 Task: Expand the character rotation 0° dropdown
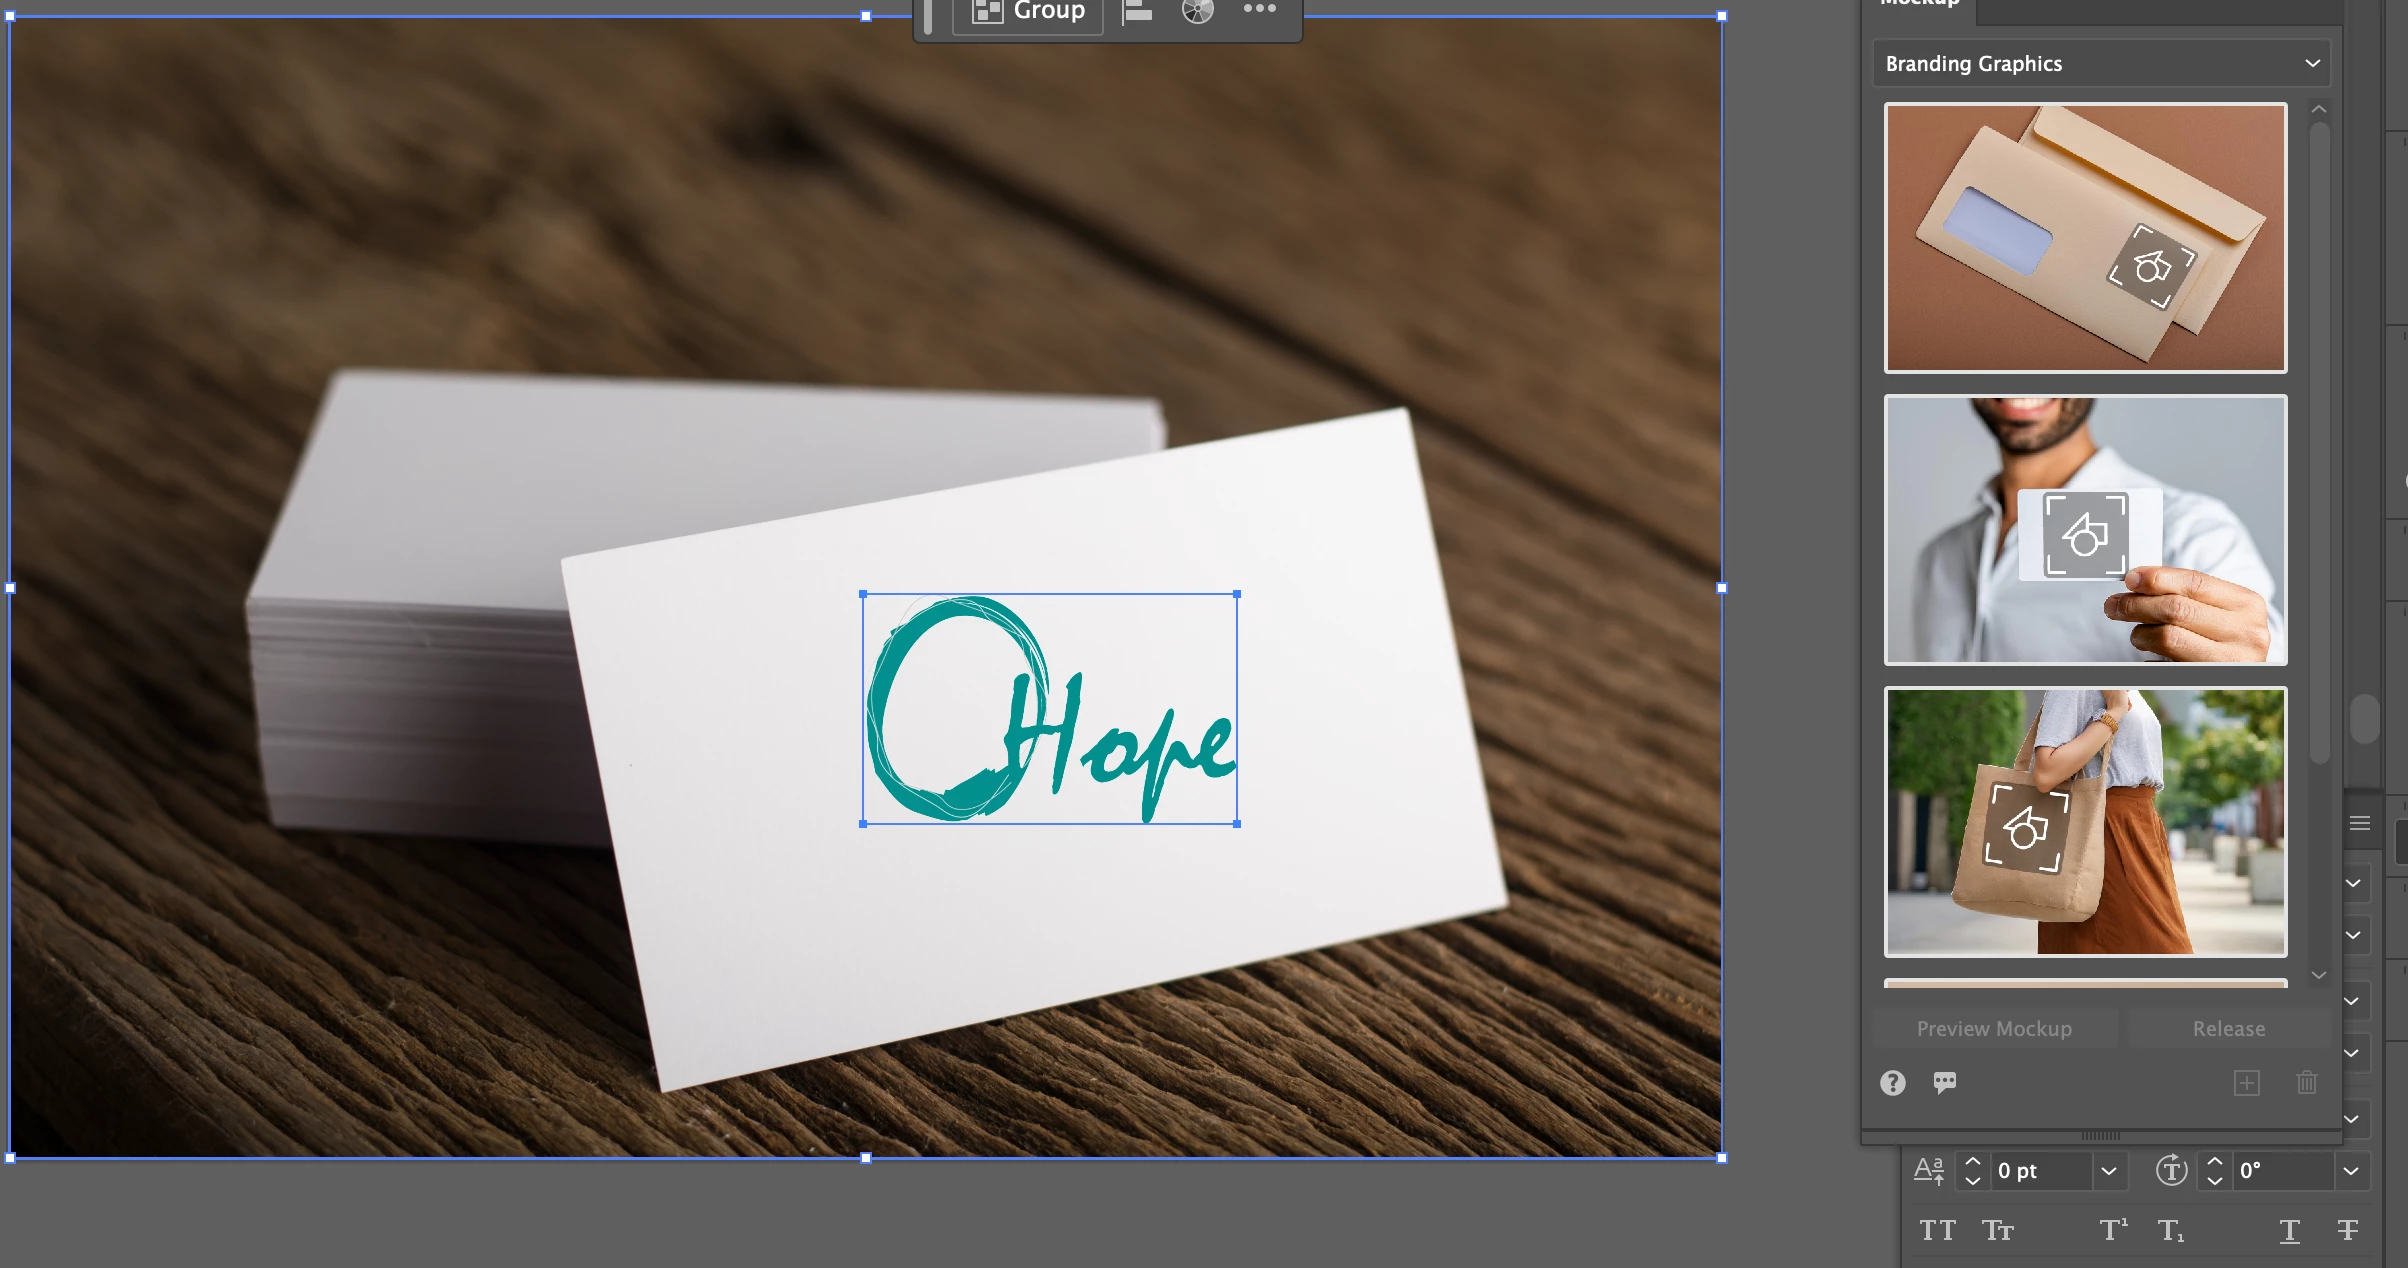click(2350, 1171)
